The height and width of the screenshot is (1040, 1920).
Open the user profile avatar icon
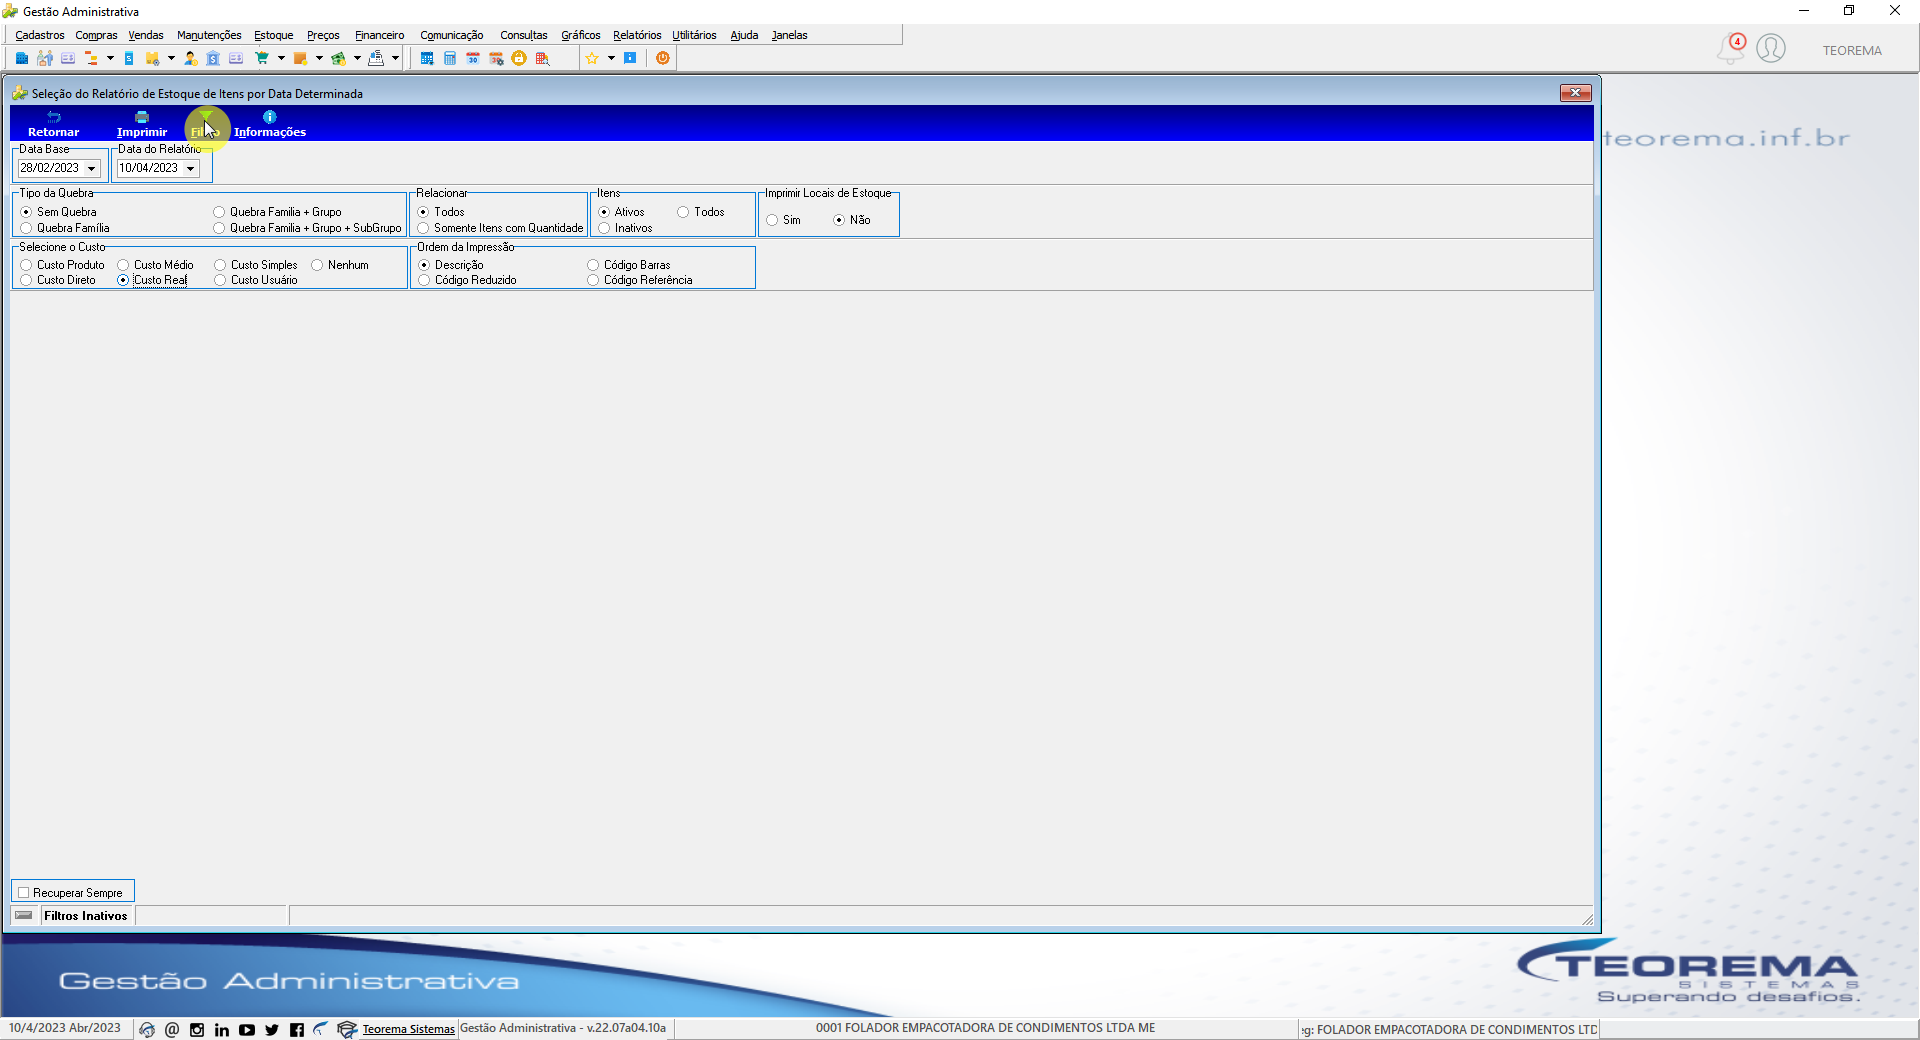tap(1771, 48)
